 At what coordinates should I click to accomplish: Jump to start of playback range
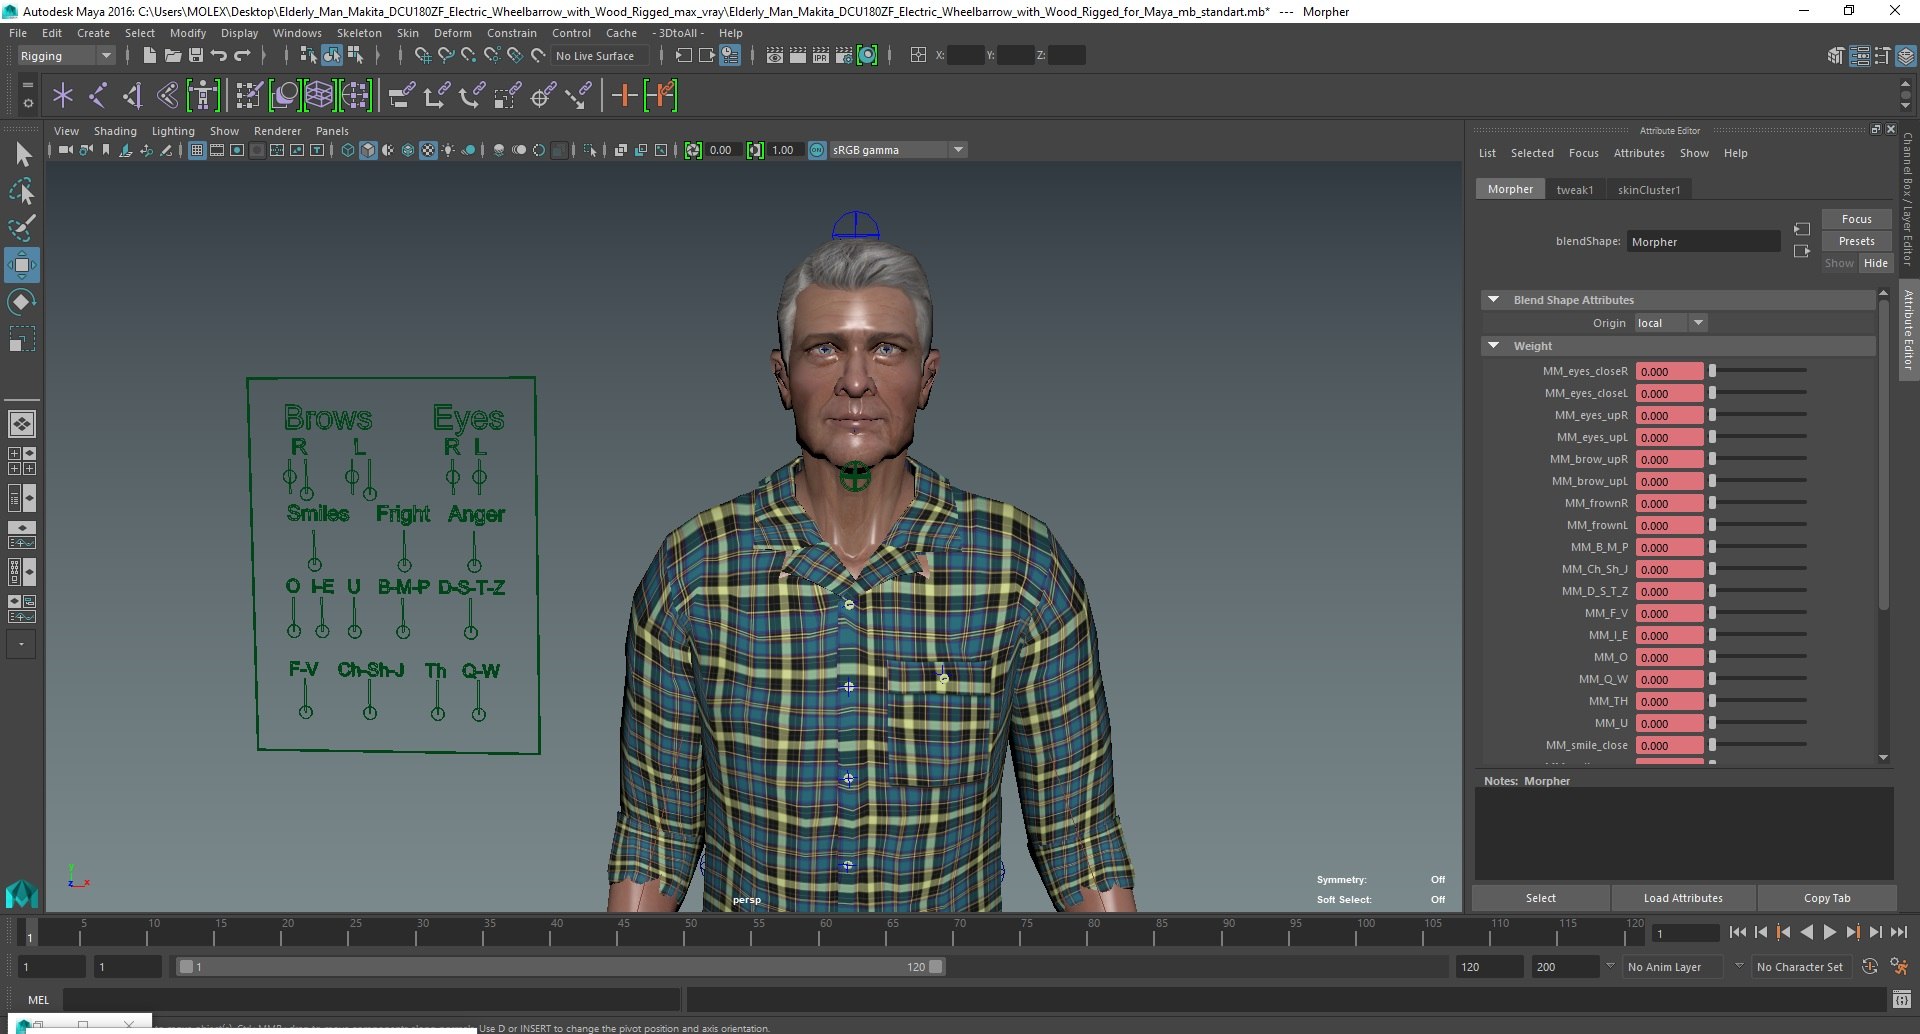click(x=1738, y=932)
